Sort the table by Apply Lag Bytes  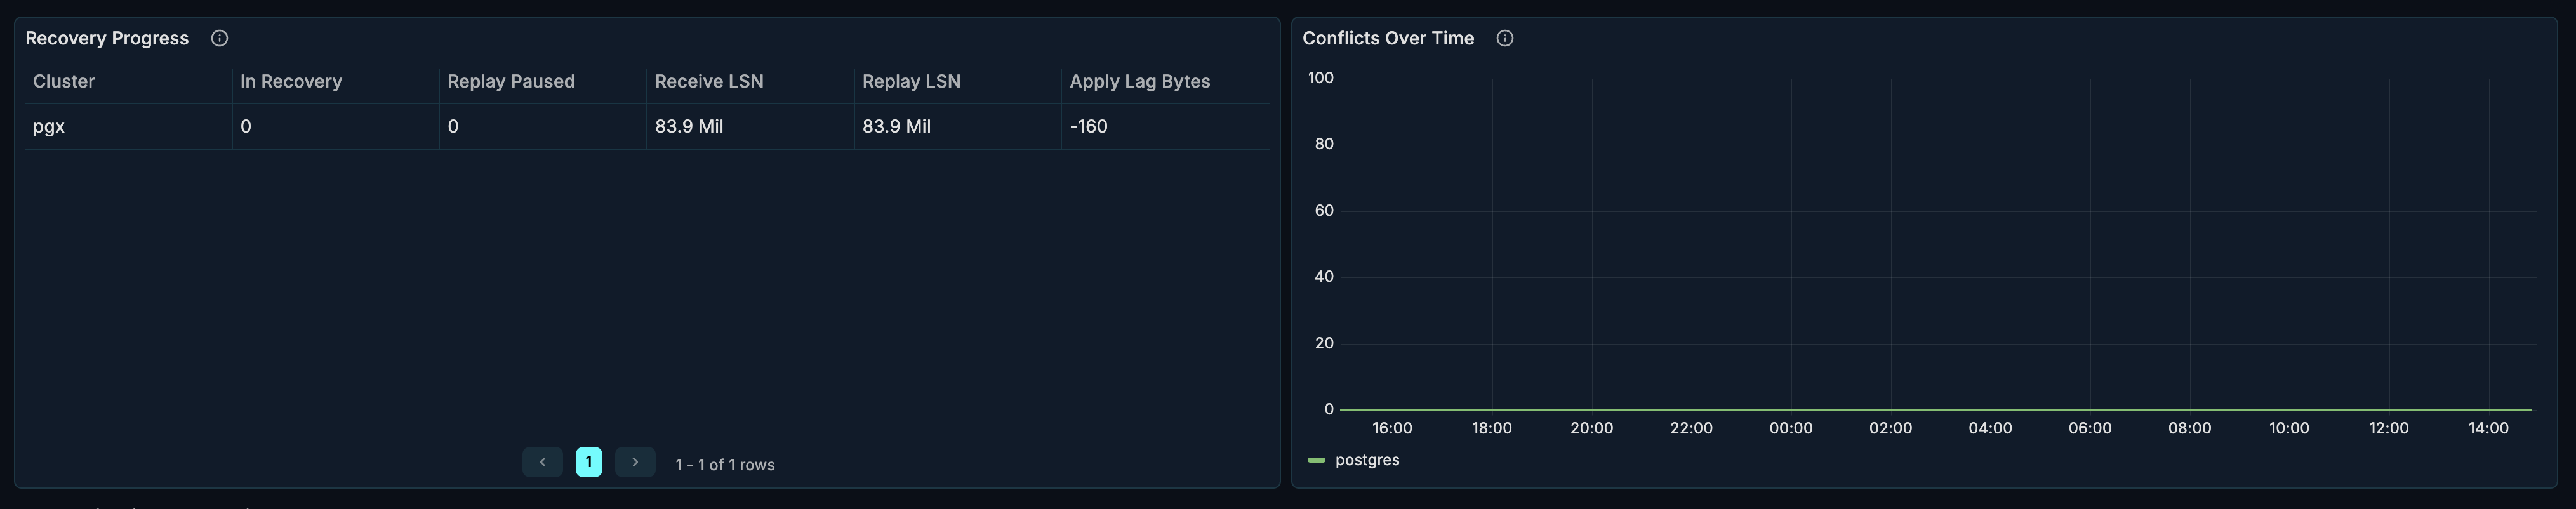pos(1140,81)
